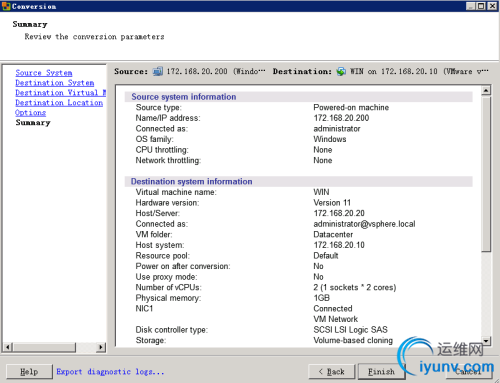Image resolution: width=500 pixels, height=383 pixels.
Task: Click the summary vertical scrollbar thumb
Action: (486, 174)
